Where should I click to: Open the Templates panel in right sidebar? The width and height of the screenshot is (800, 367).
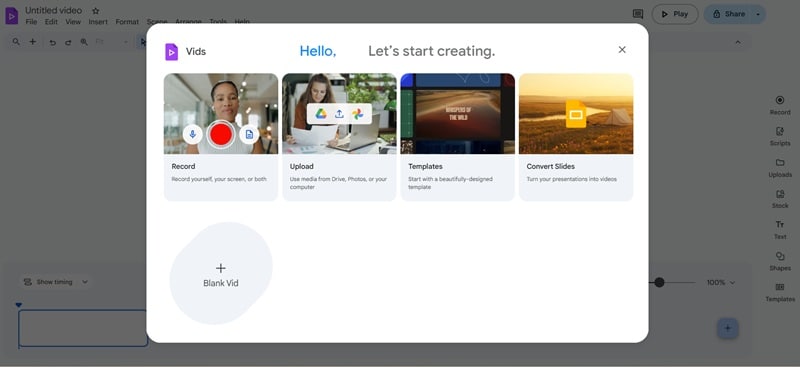[780, 291]
